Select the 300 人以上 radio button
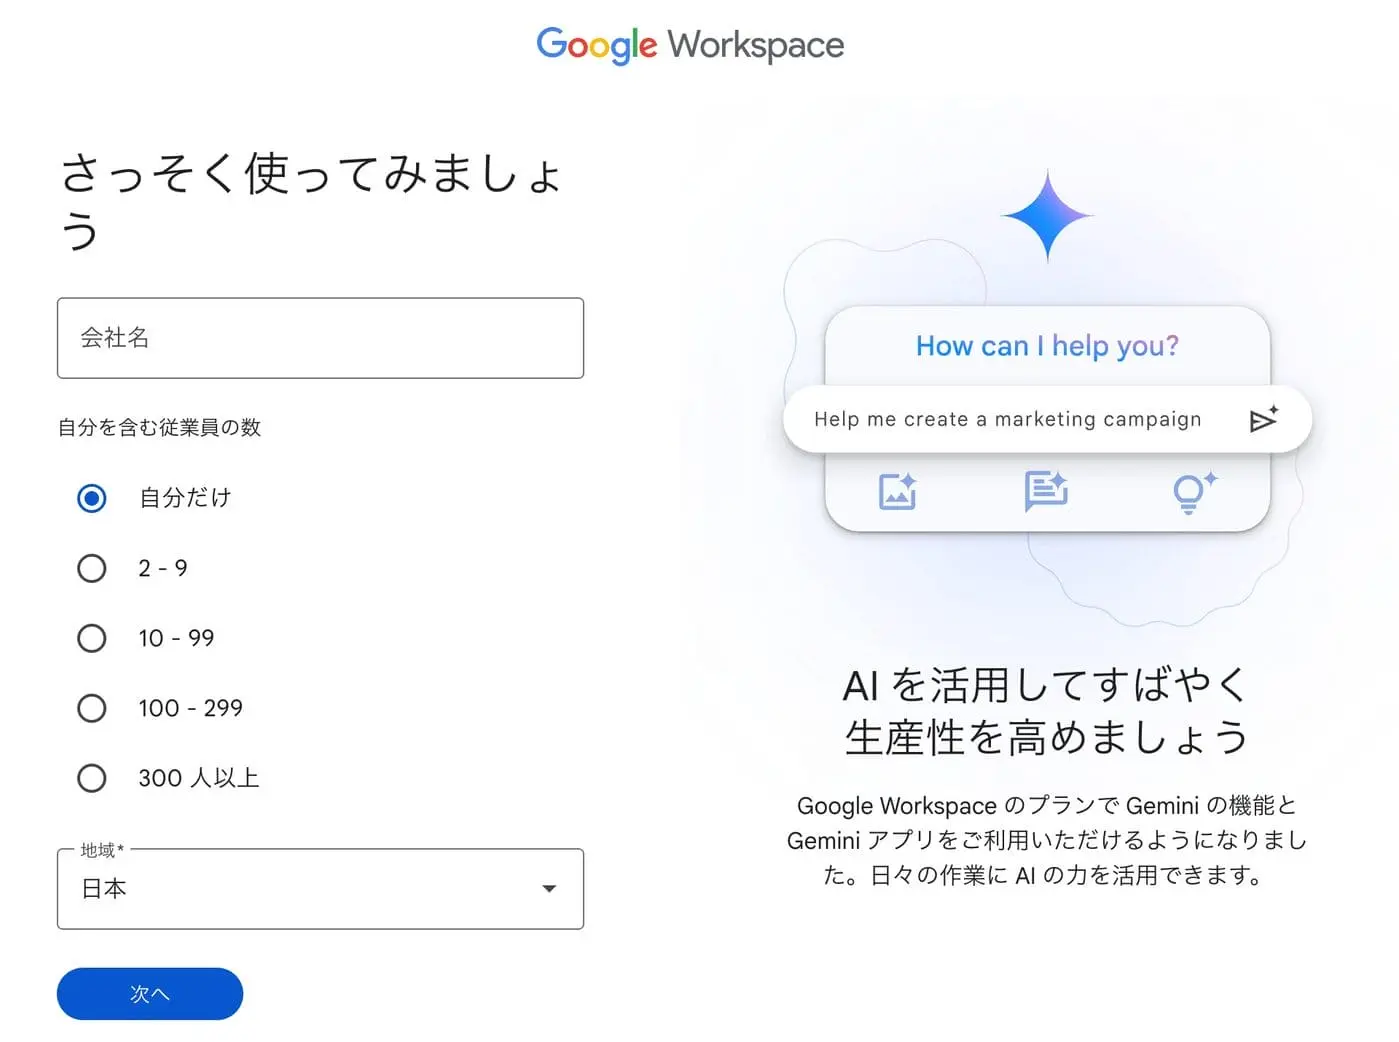The image size is (1399, 1042). tap(92, 778)
